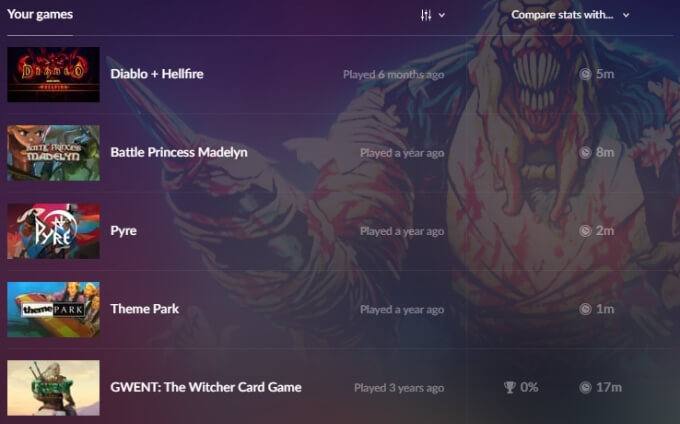Screen dimensions: 680x424
Task: Click the Battle Princess Madelyn cover thumbnail
Action: click(x=53, y=153)
